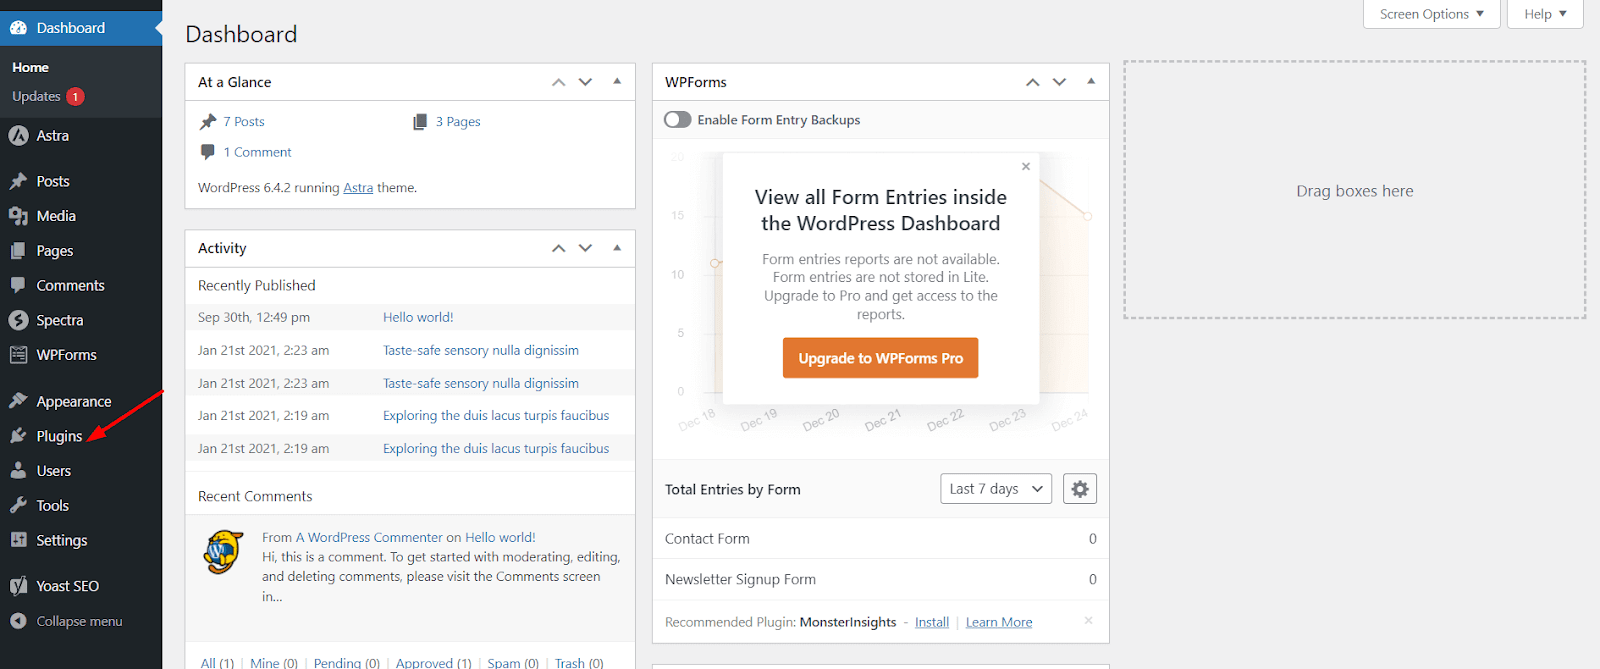Open the Last 7 days timespan dropdown
The width and height of the screenshot is (1600, 669).
point(996,489)
